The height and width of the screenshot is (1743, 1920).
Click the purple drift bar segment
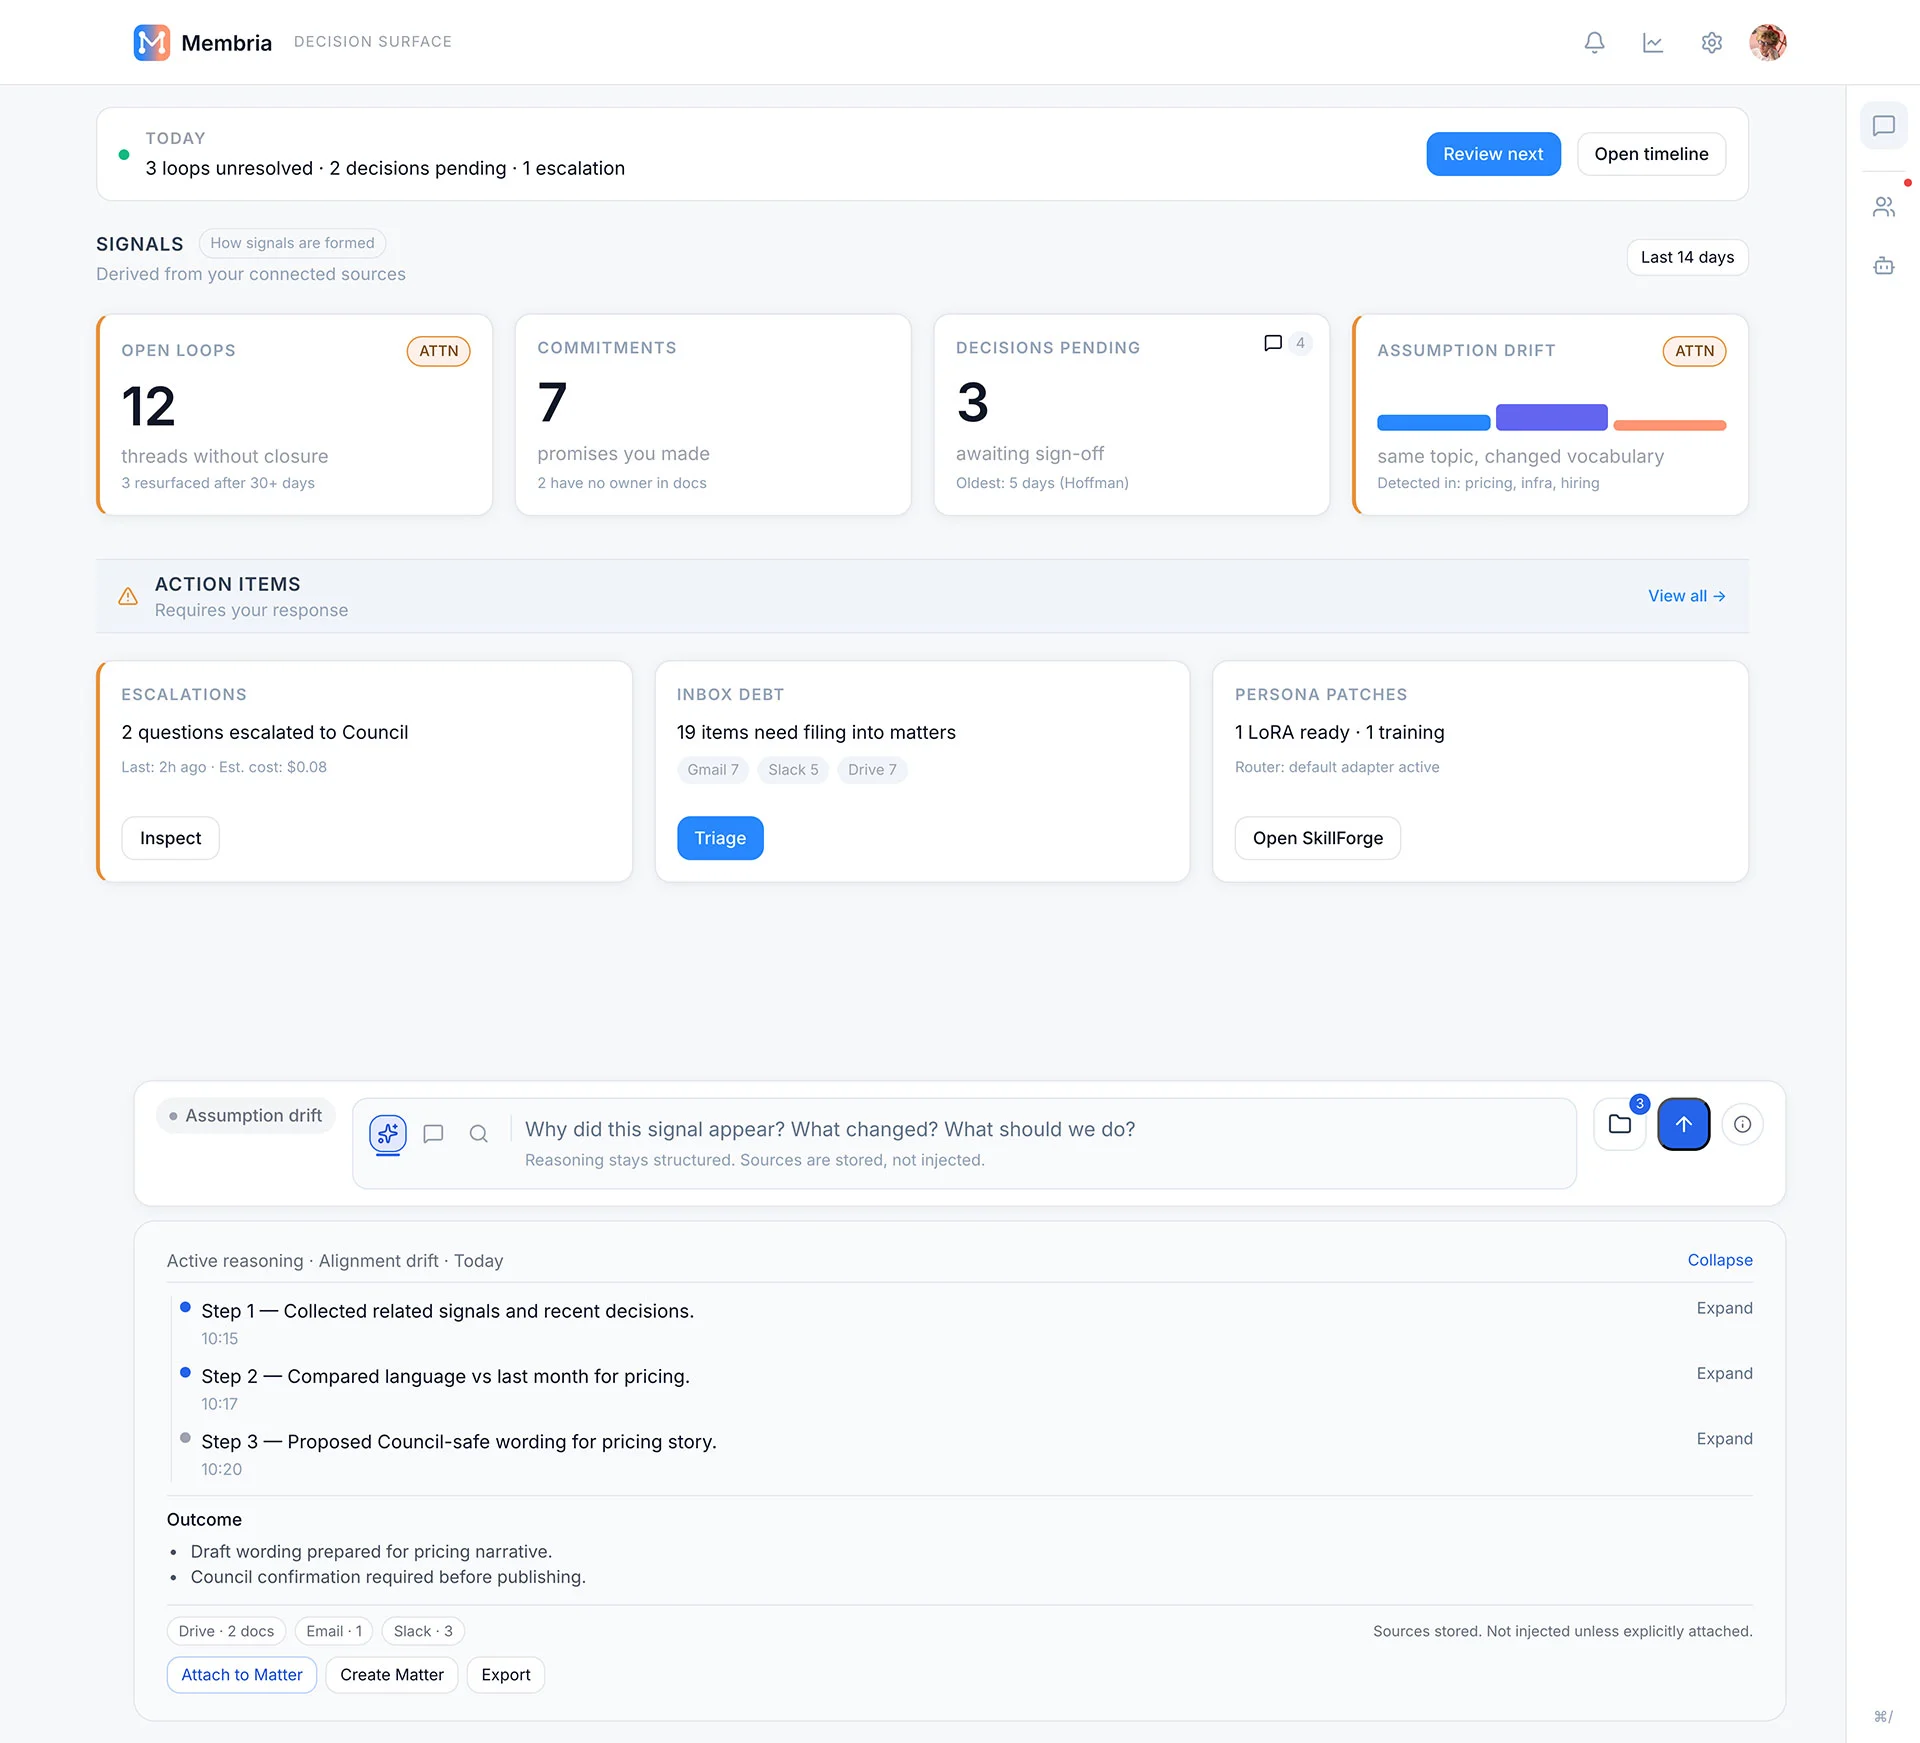1551,417
